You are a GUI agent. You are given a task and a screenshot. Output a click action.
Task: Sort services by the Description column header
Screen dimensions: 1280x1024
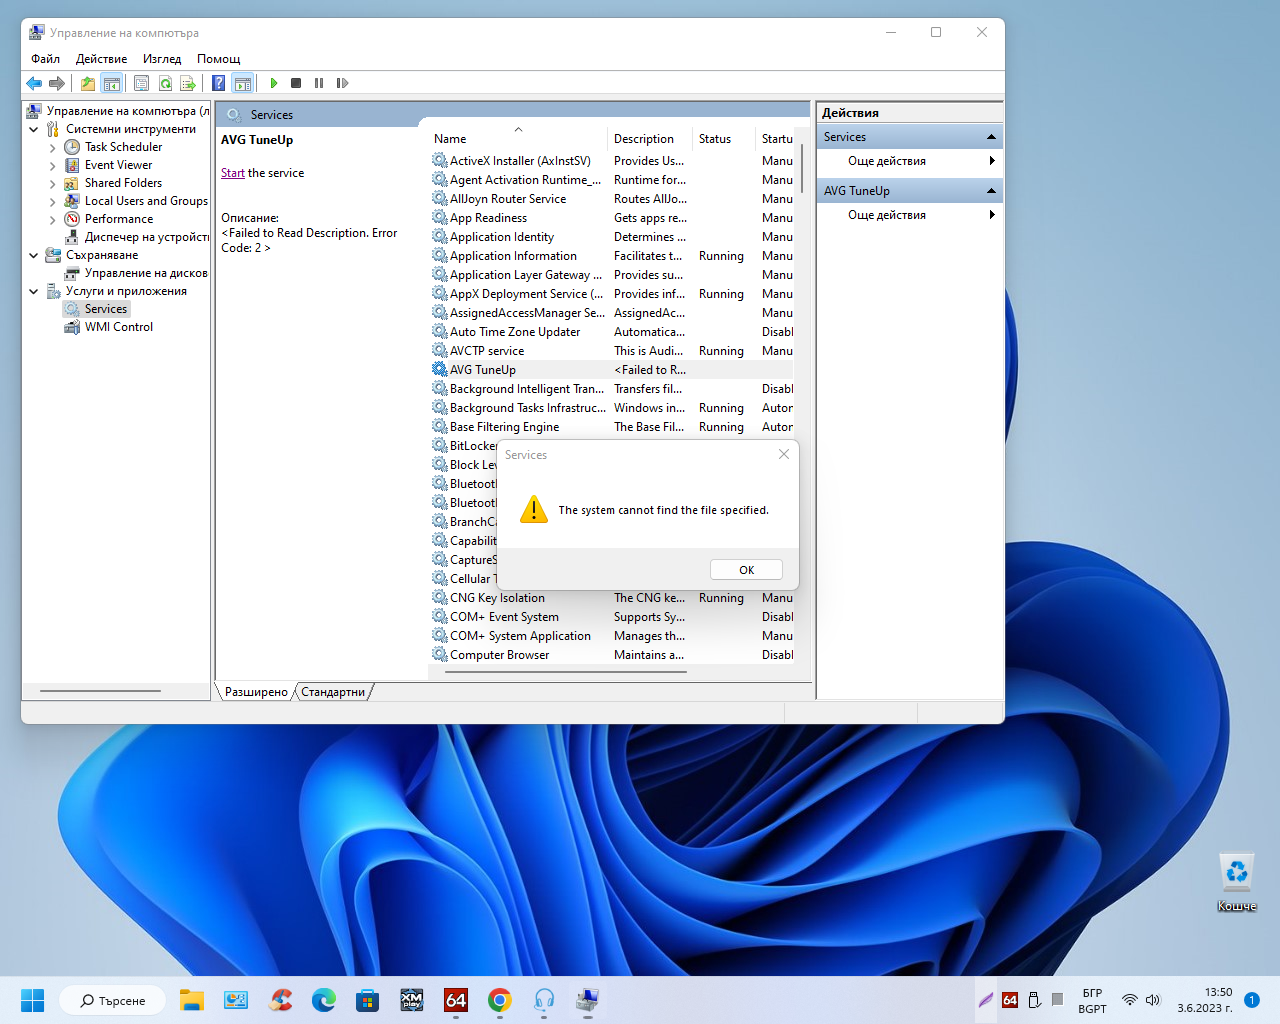pyautogui.click(x=650, y=139)
